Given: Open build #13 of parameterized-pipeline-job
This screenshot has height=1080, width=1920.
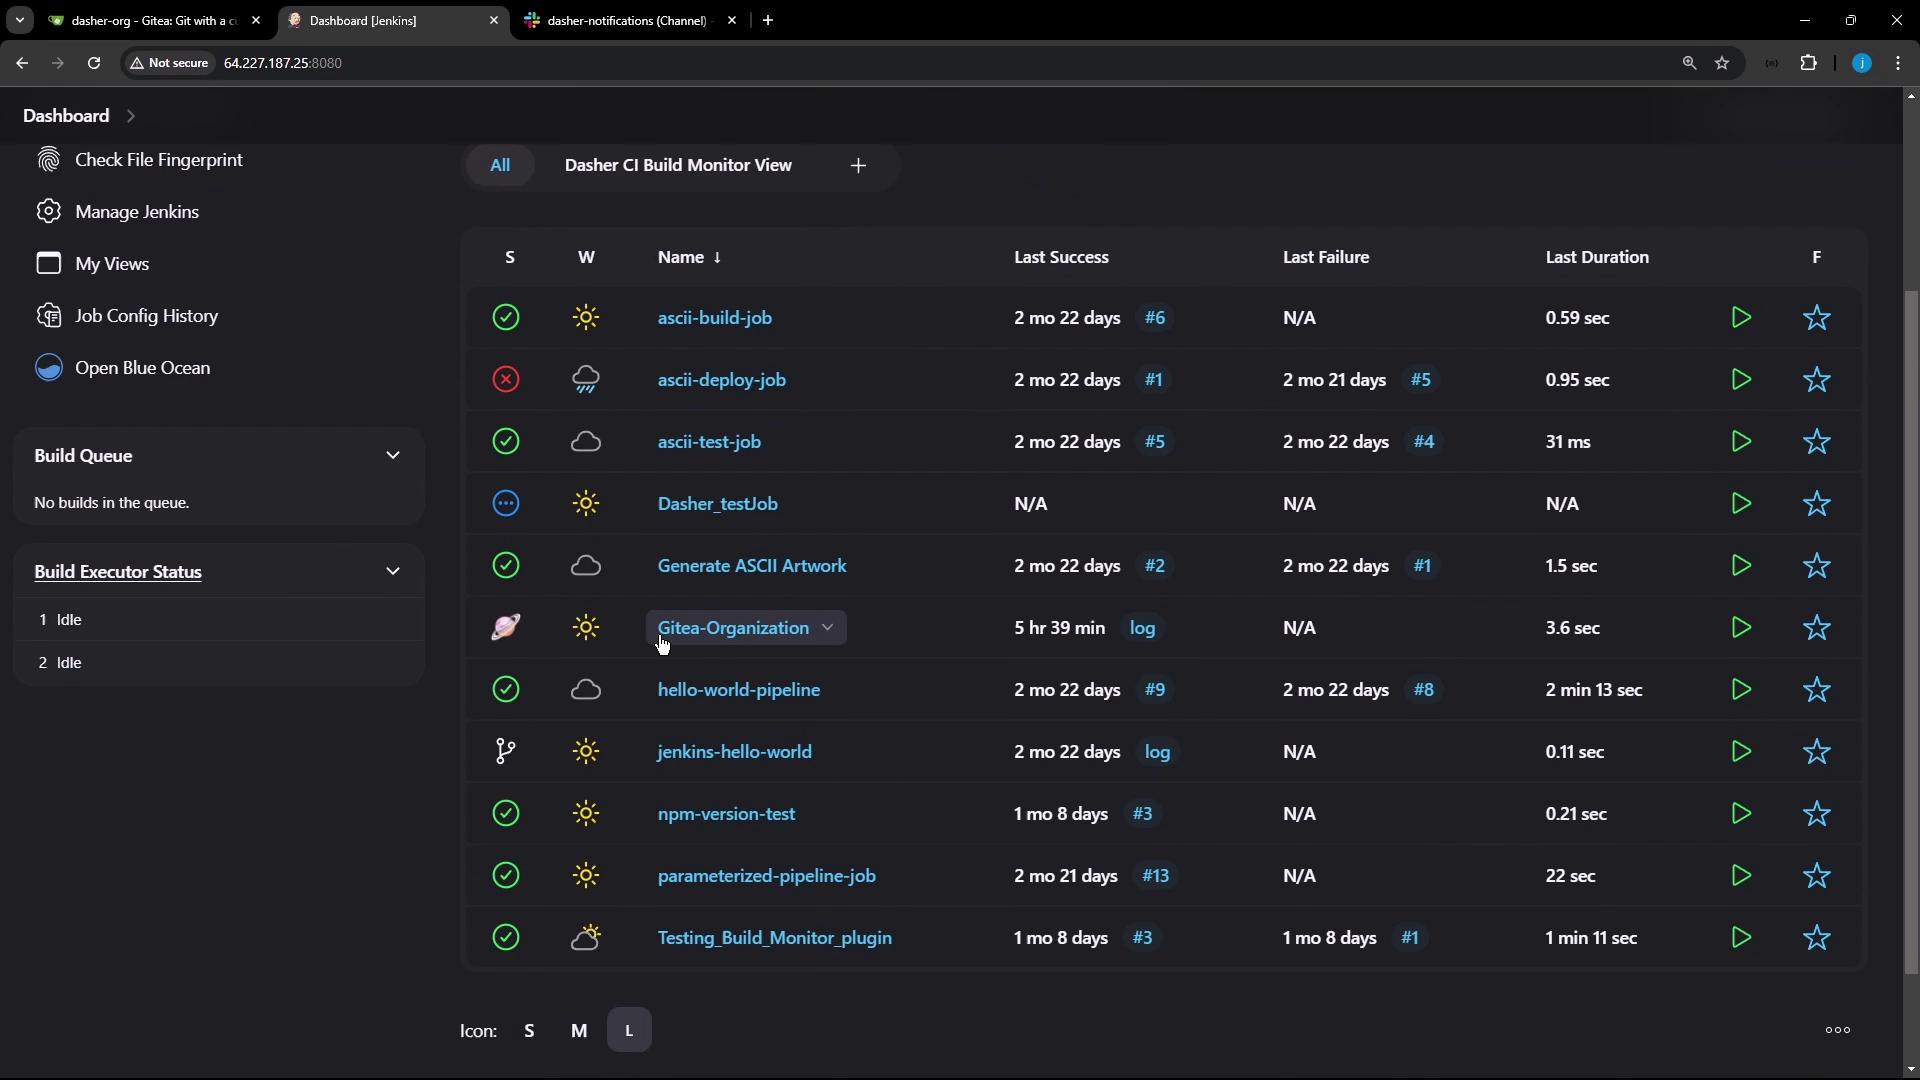Looking at the screenshot, I should 1155,876.
